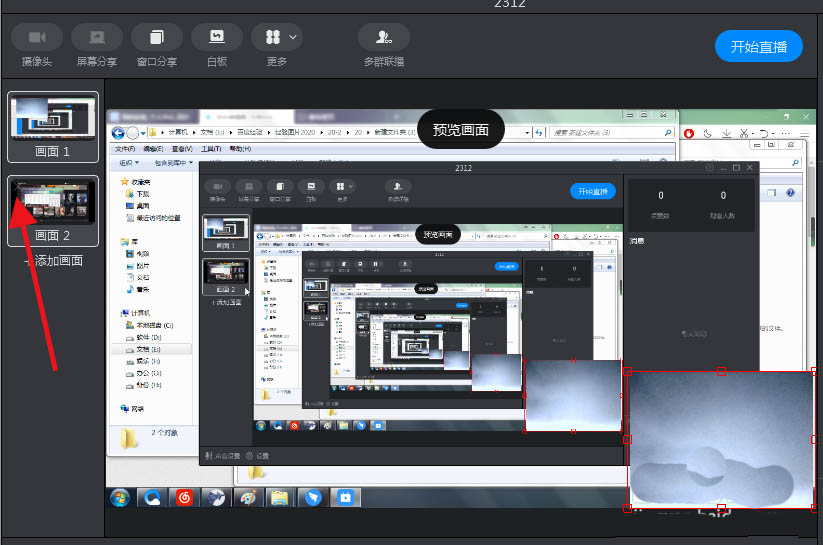The height and width of the screenshot is (545, 823).
Task: Select 本地磁盘 (C:) in largest Explorer sidebar
Action: [x=150, y=326]
